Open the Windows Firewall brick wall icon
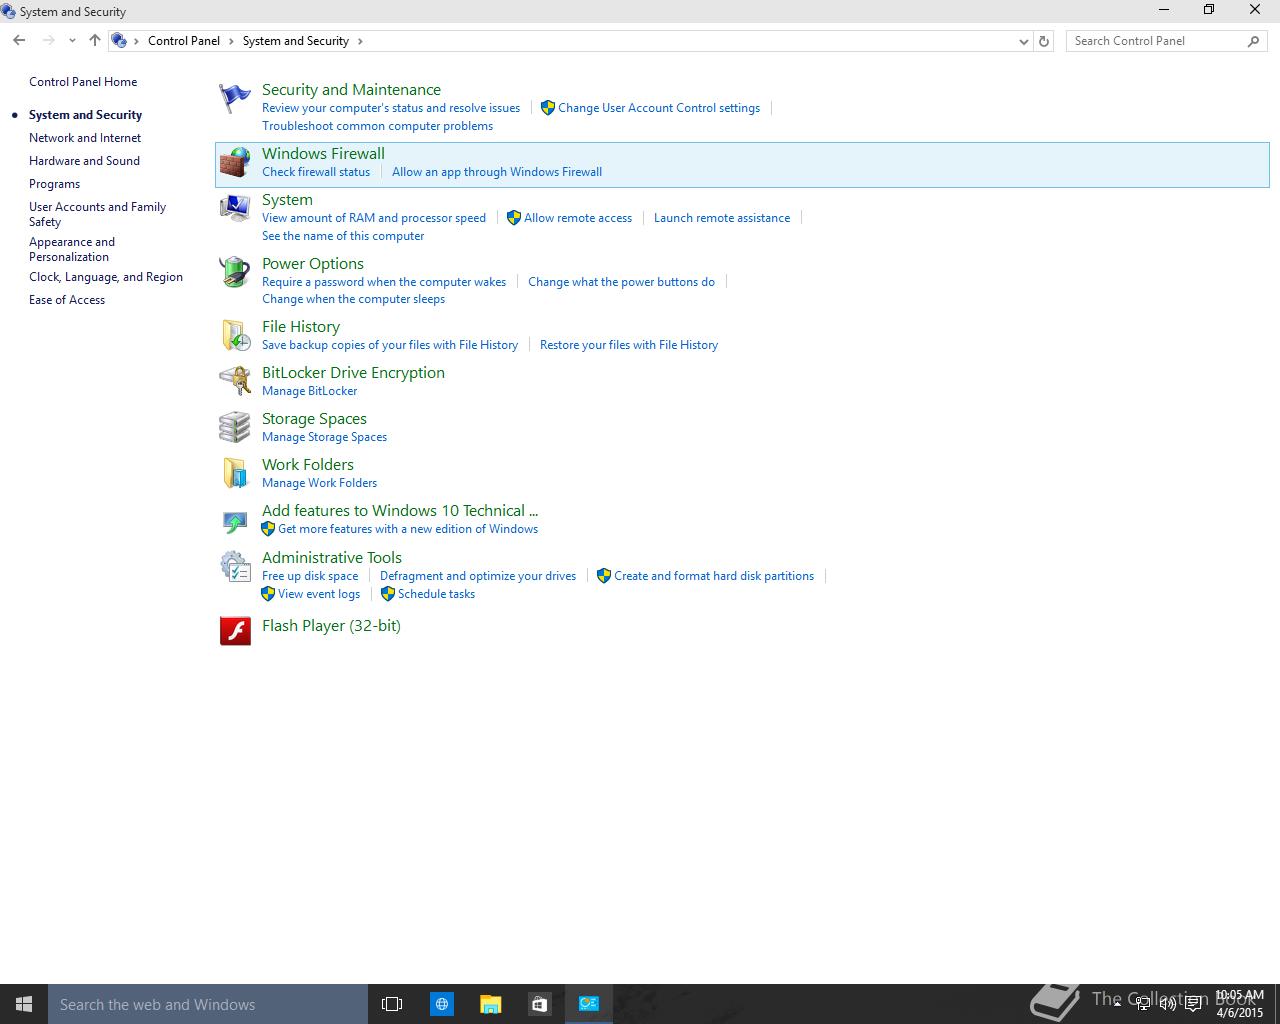This screenshot has width=1280, height=1024. pyautogui.click(x=235, y=163)
